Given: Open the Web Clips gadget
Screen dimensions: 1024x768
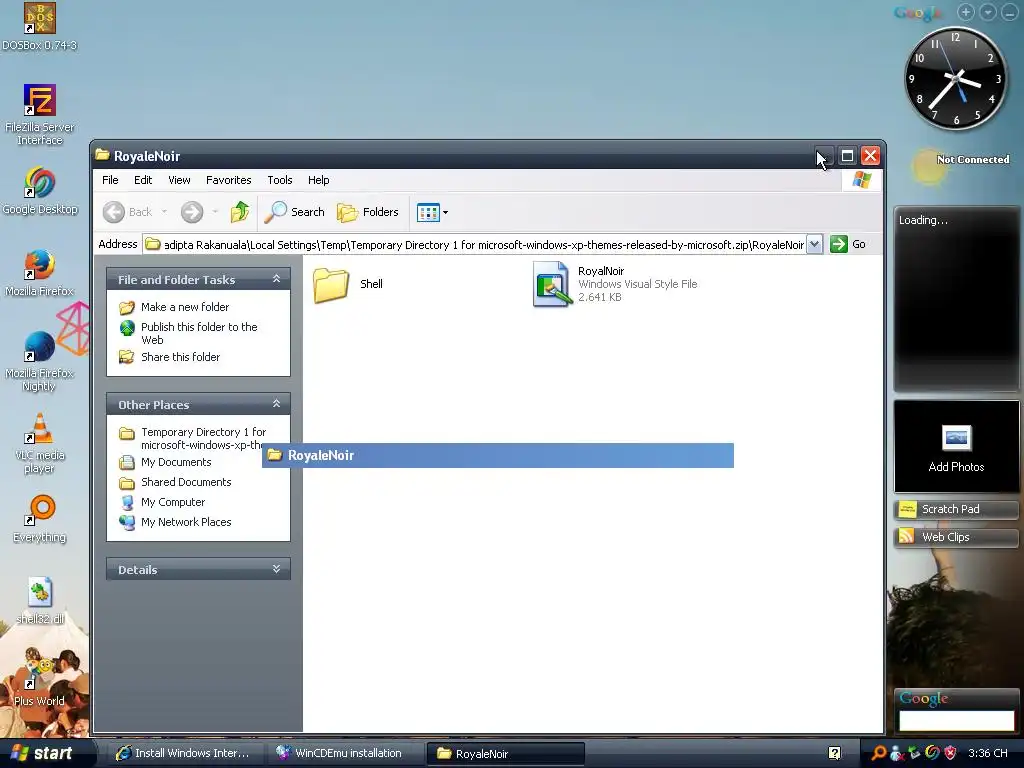Looking at the screenshot, I should (x=956, y=537).
